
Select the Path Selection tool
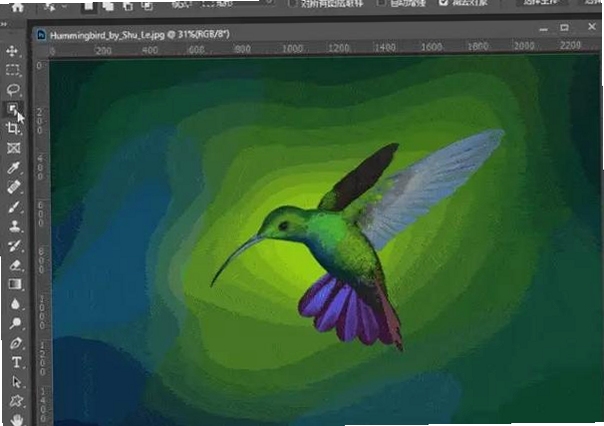coord(17,382)
